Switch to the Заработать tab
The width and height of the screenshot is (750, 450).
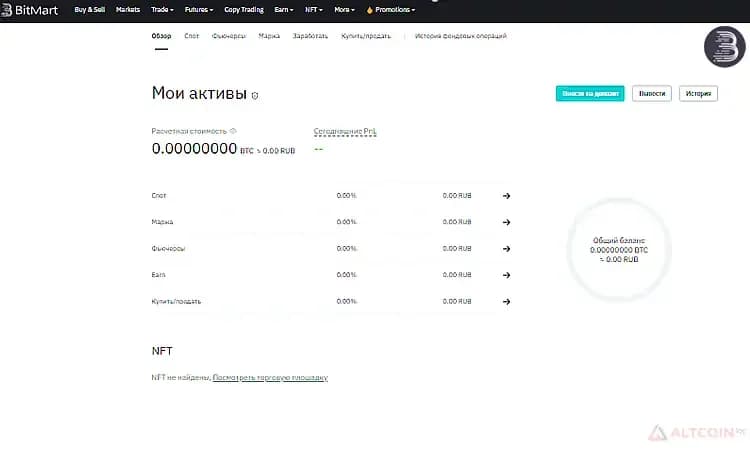tap(310, 36)
